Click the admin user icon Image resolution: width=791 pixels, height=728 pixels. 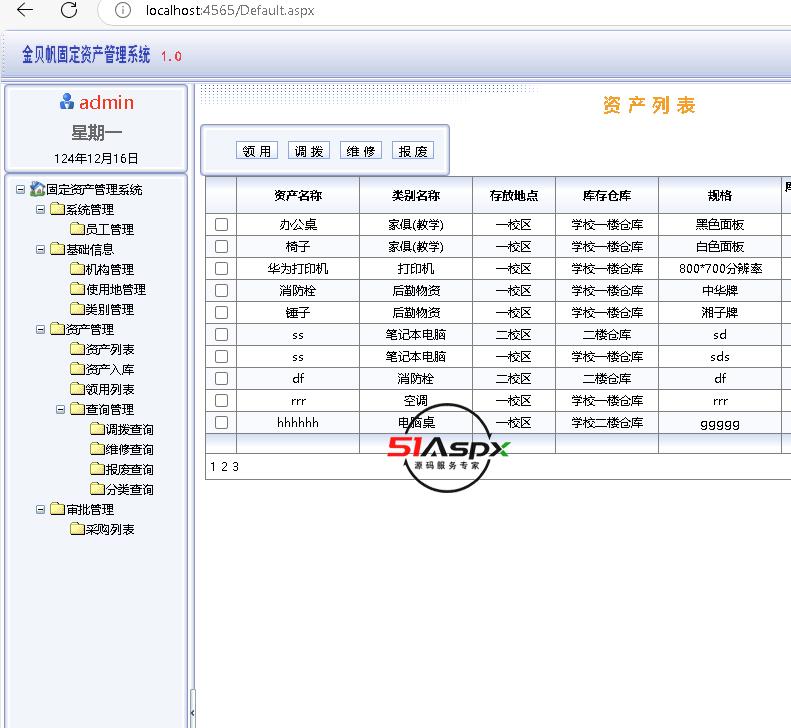point(67,102)
